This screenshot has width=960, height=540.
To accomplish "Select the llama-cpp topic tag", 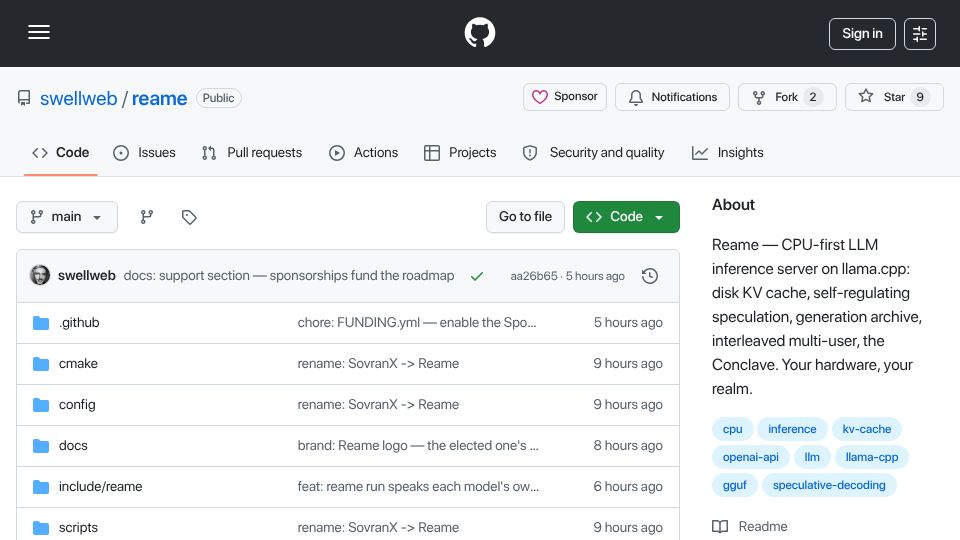I will (872, 457).
